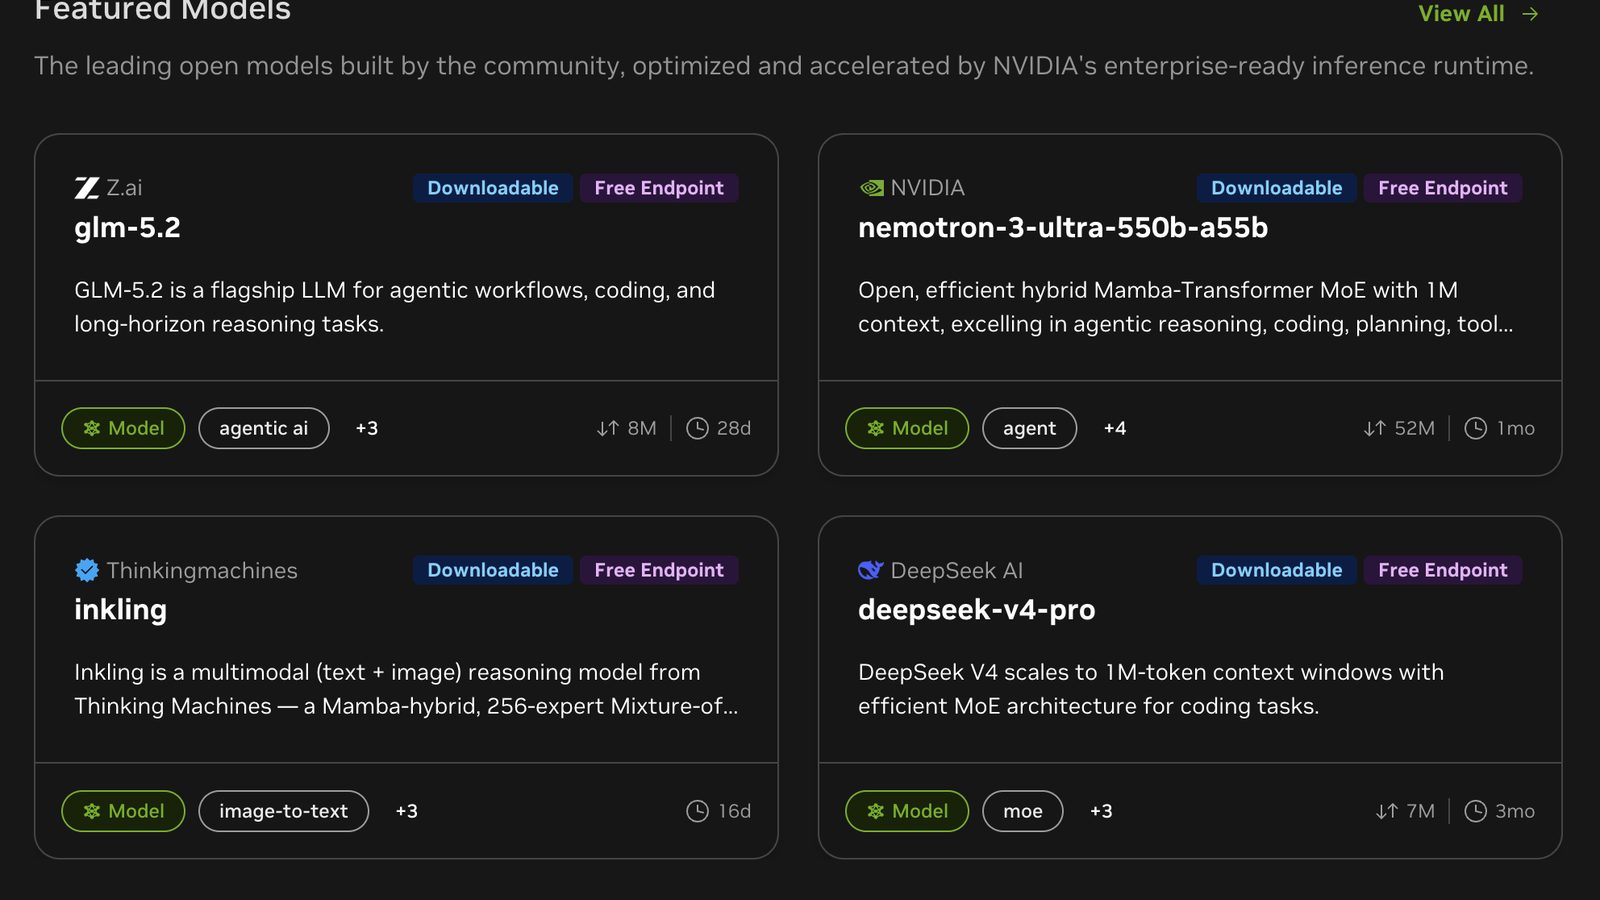Screen dimensions: 1600x900
Task: Click the NVIDIA eye logo icon
Action: (x=871, y=188)
